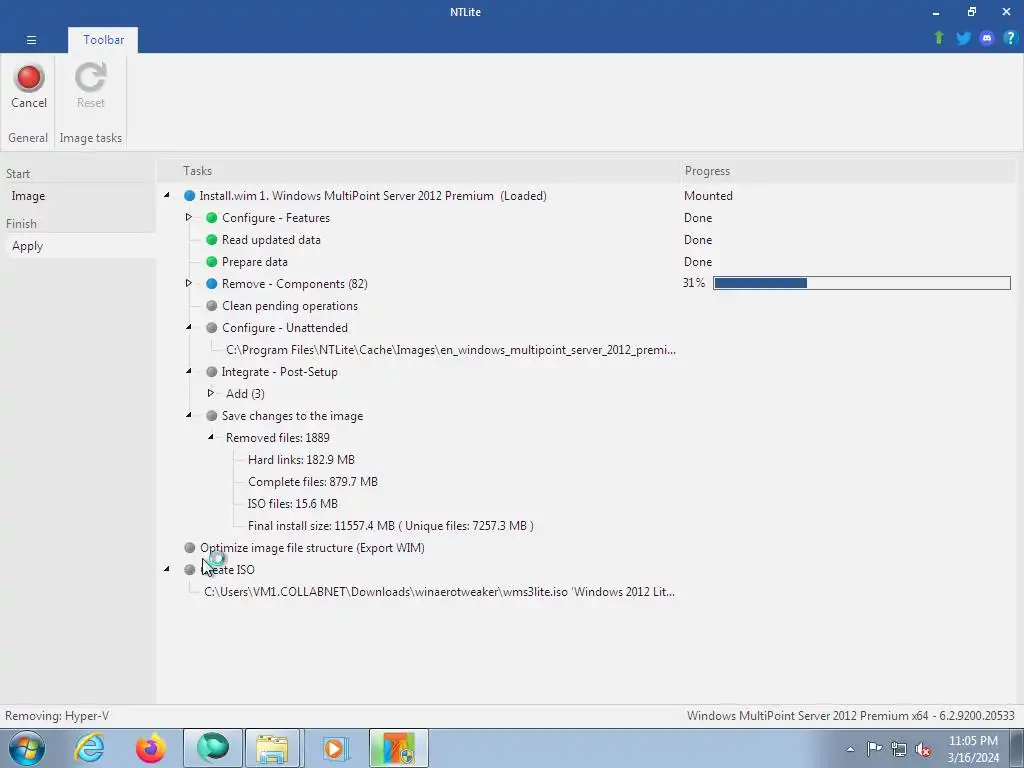The width and height of the screenshot is (1024, 768).
Task: Click gray dot of Optimize image file structure
Action: point(189,547)
